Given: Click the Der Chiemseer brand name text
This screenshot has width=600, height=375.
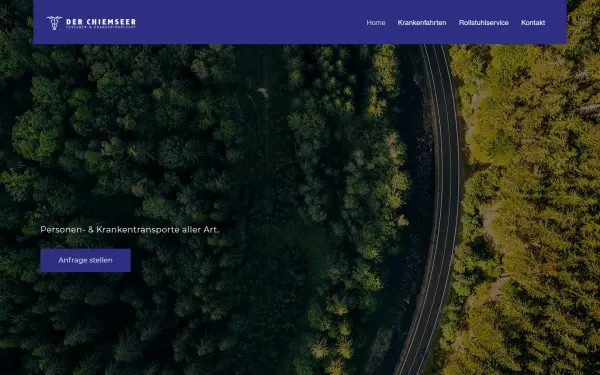Looking at the screenshot, I should point(101,22).
